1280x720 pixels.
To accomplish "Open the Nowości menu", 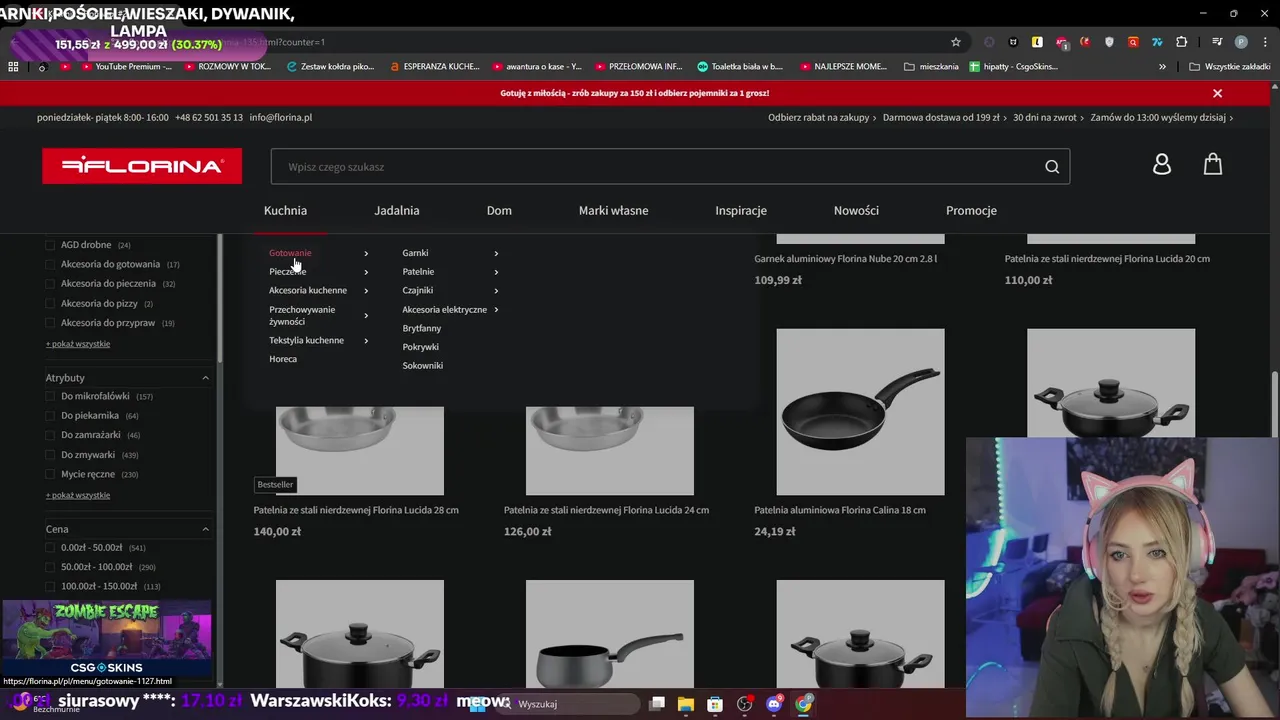I will tap(856, 210).
